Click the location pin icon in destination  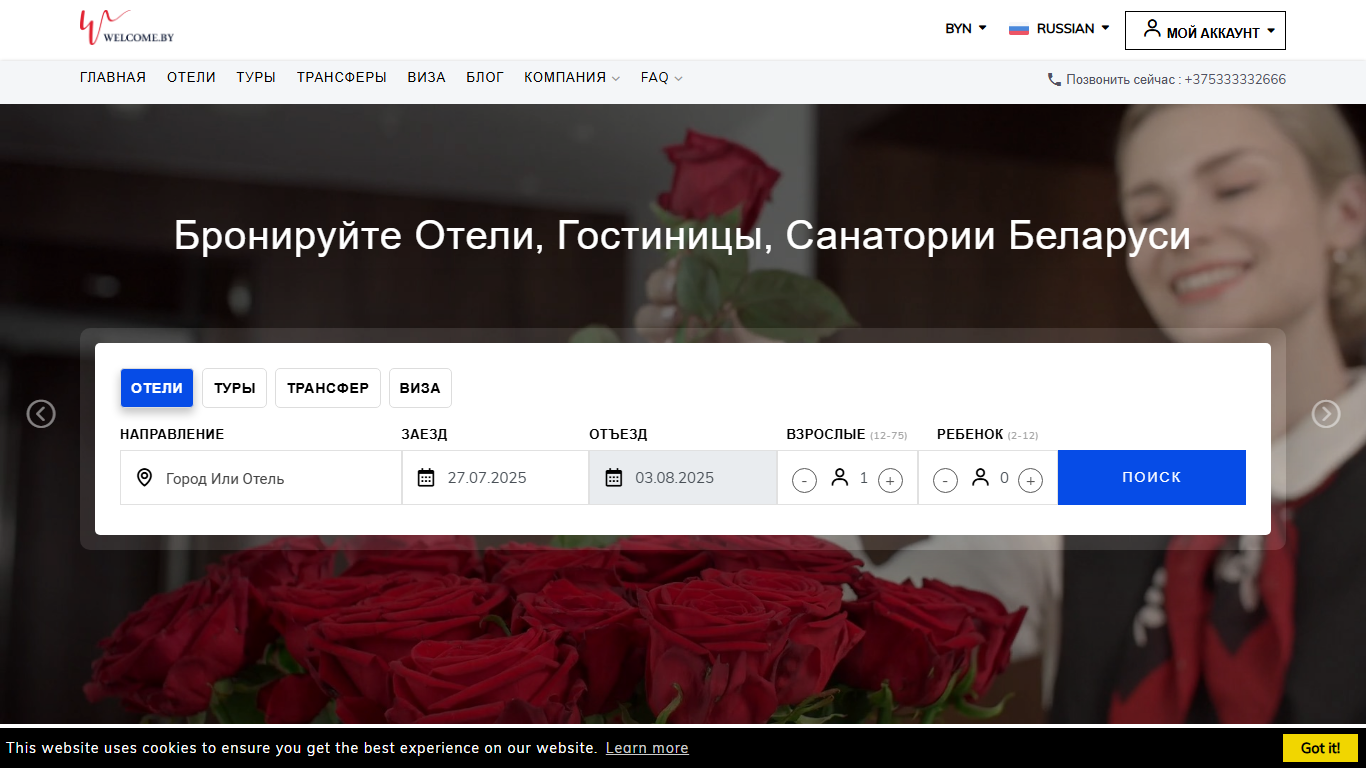(x=144, y=478)
